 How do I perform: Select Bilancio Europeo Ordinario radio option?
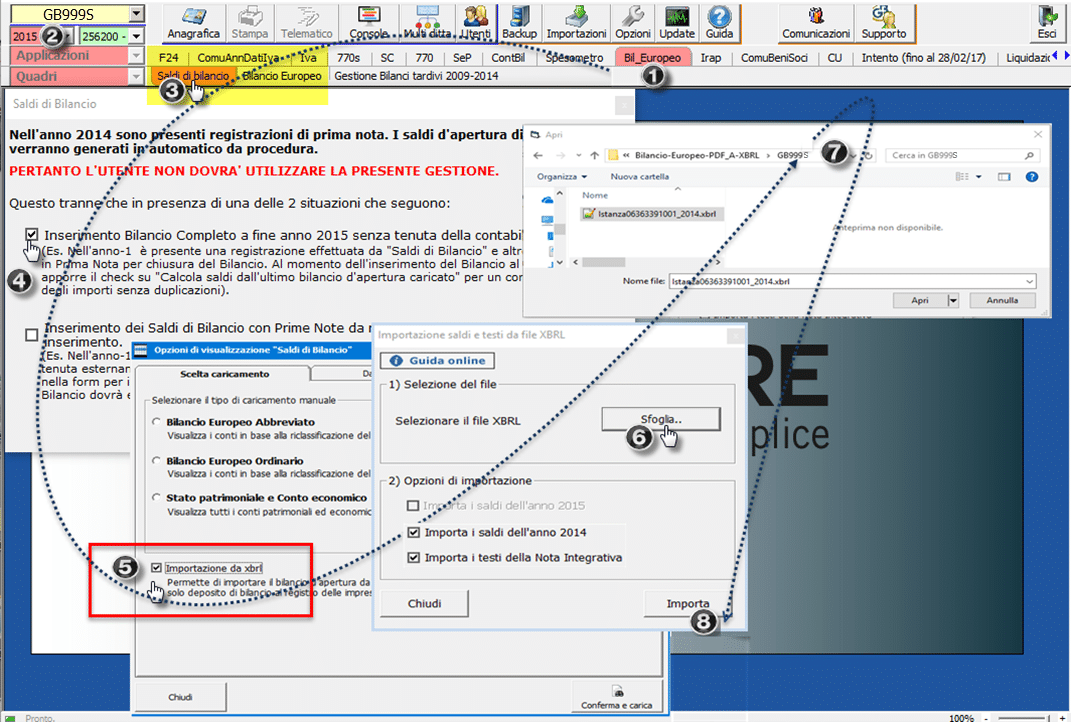[157, 461]
